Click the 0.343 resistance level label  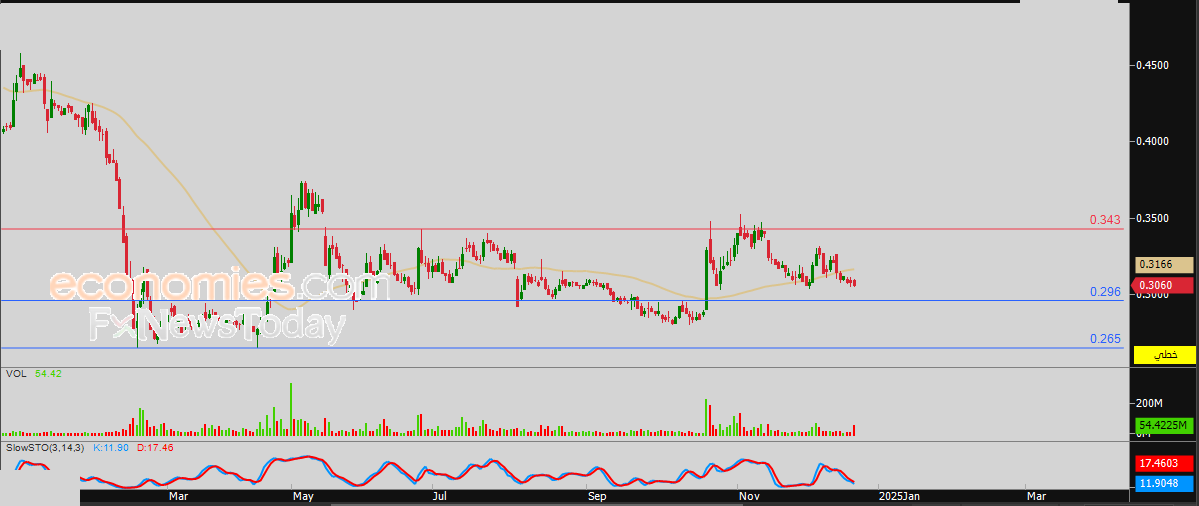tap(1105, 220)
